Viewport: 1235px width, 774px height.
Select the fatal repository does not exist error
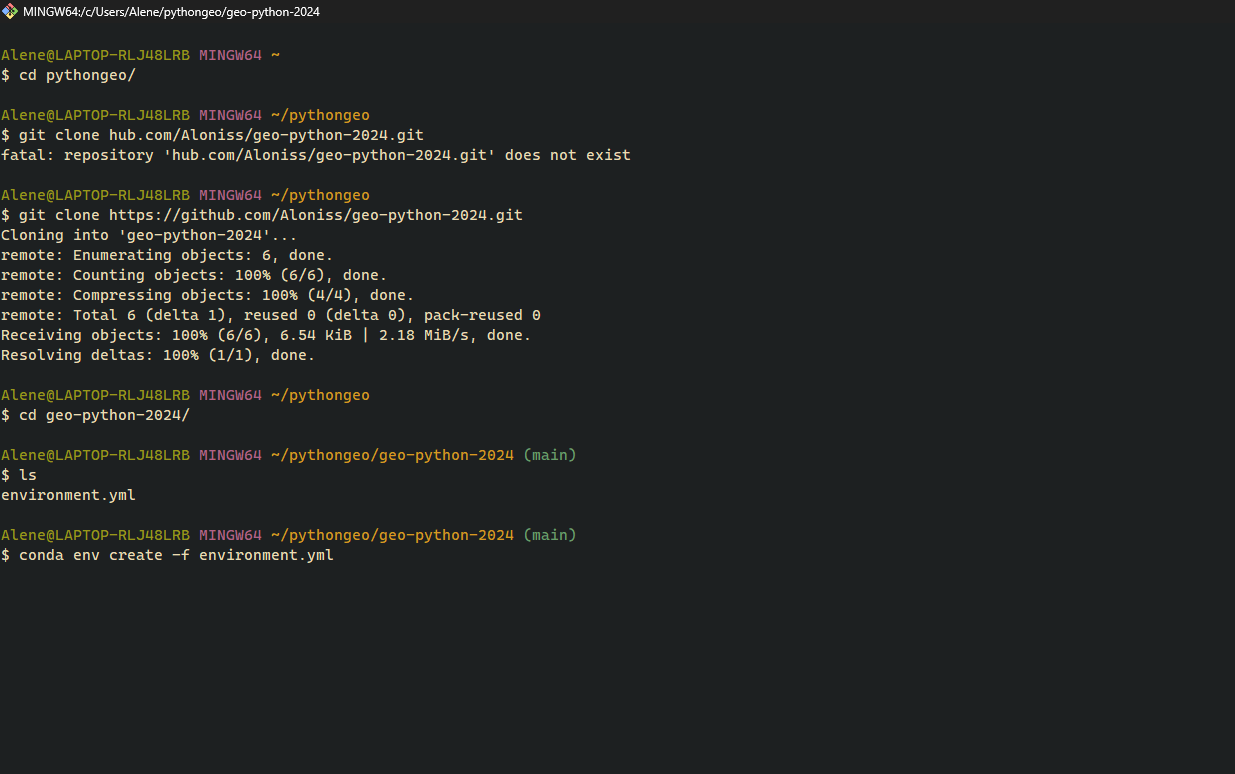click(x=315, y=155)
